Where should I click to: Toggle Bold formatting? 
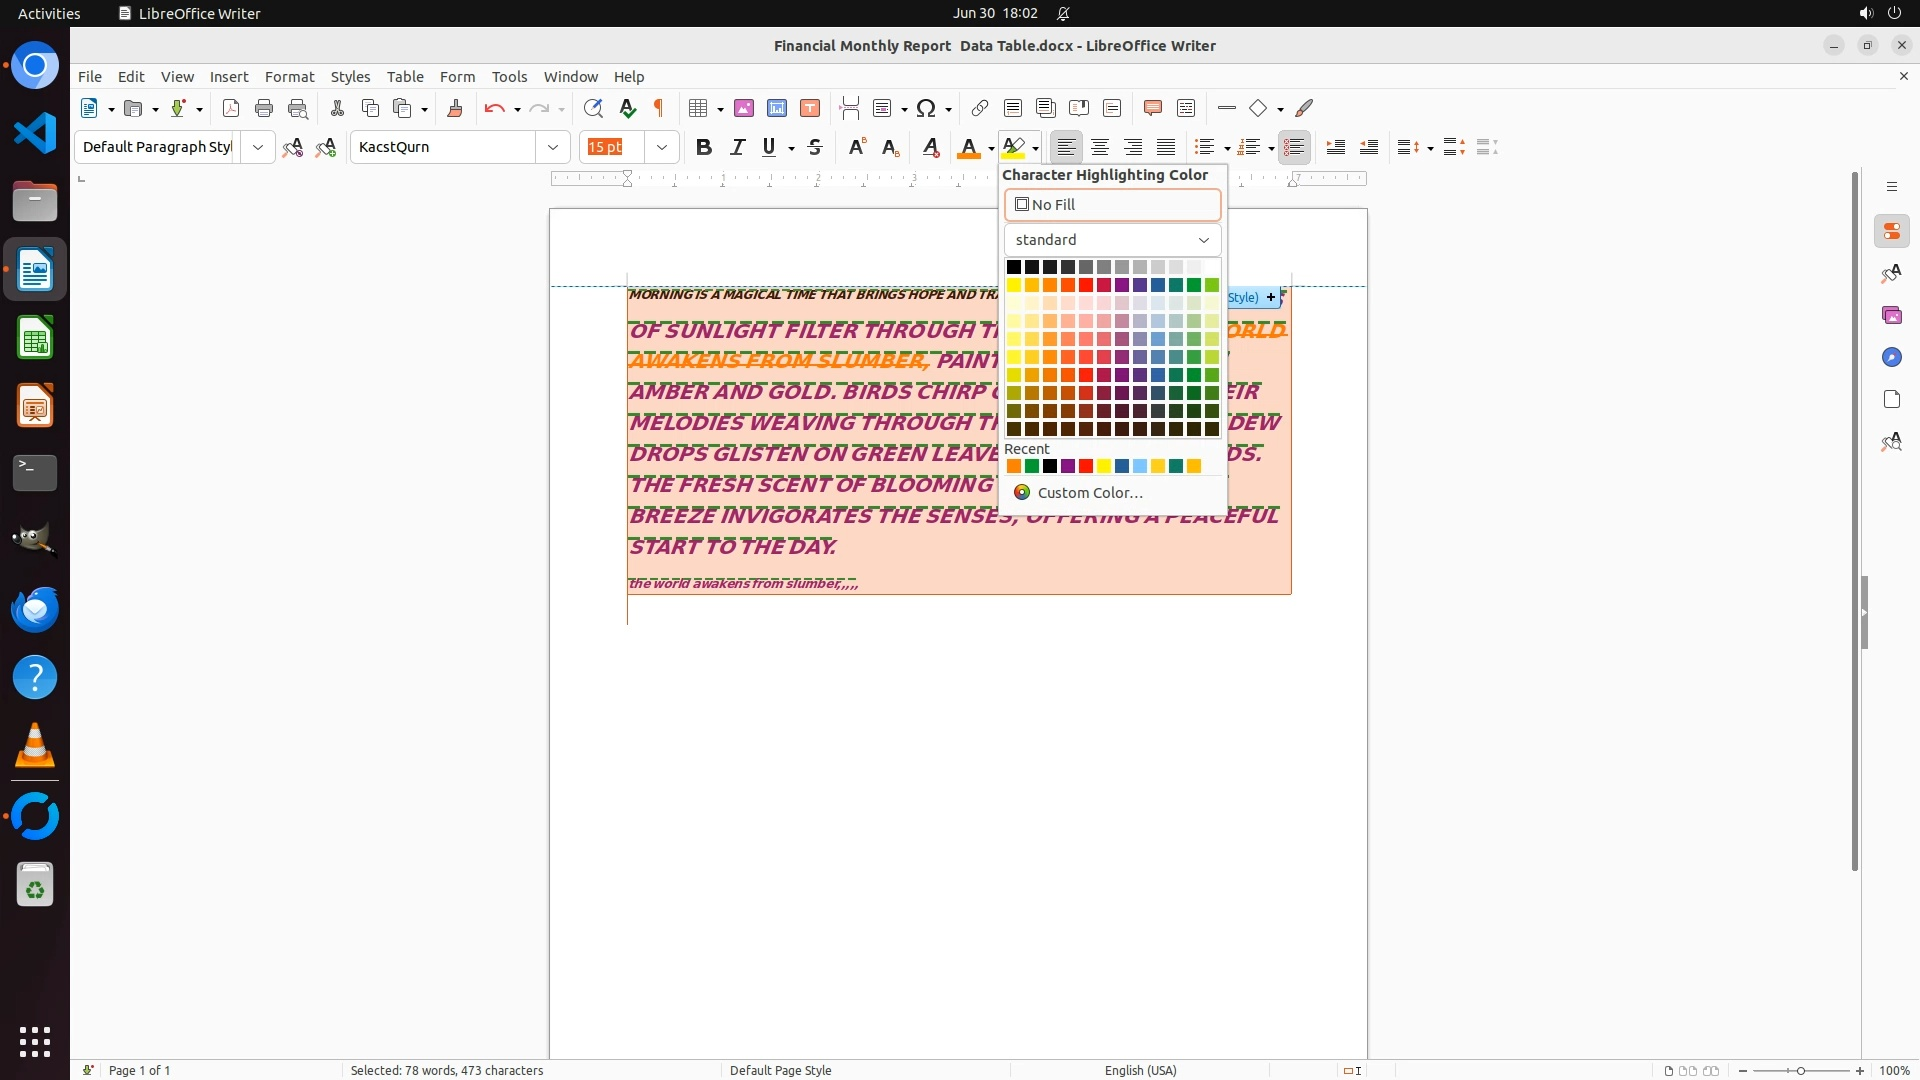click(x=704, y=148)
